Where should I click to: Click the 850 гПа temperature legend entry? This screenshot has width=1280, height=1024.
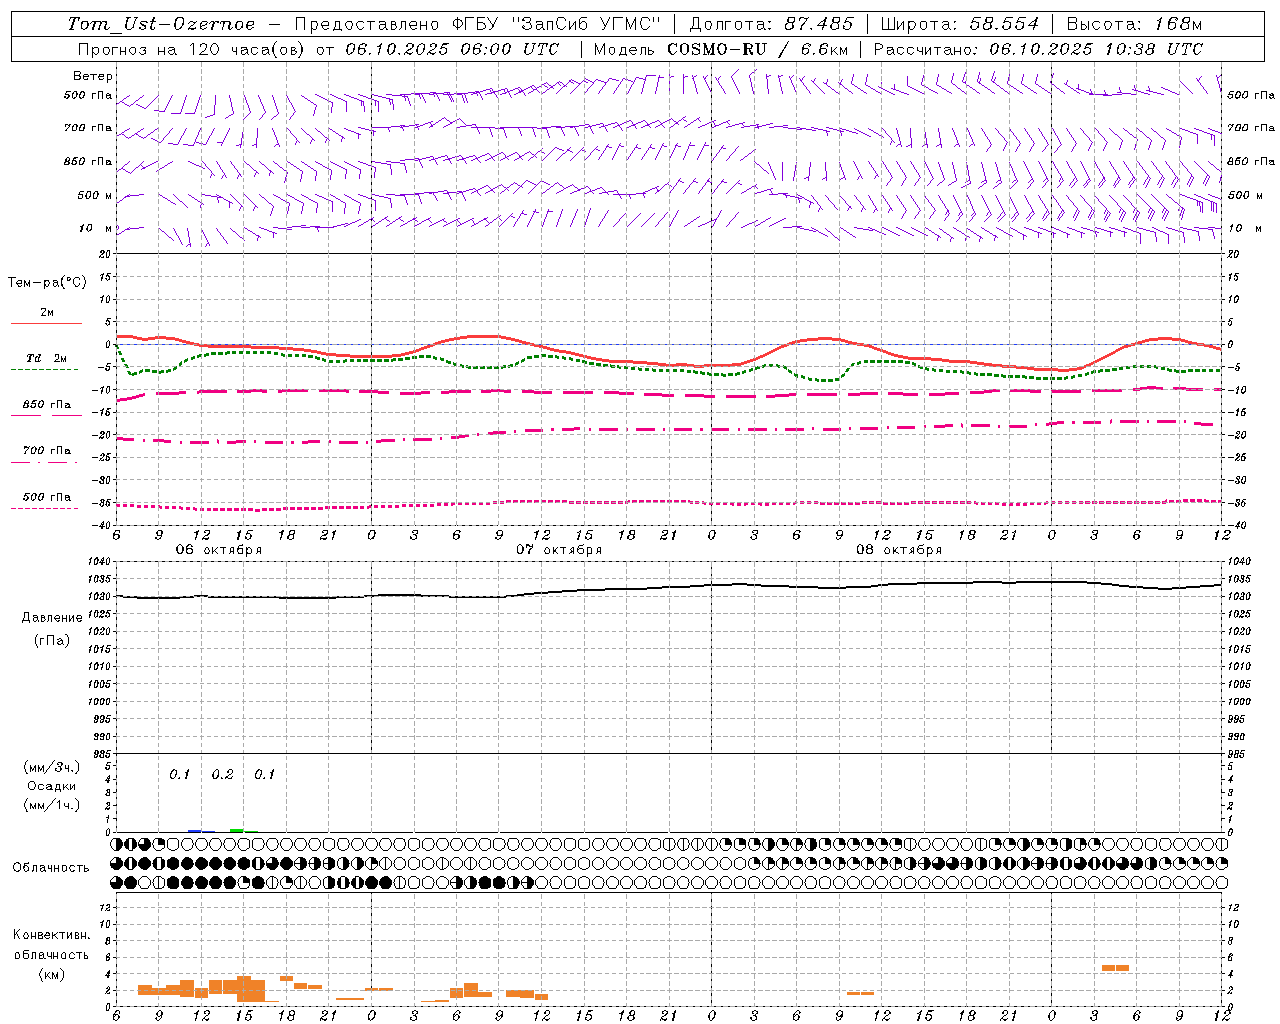(46, 410)
